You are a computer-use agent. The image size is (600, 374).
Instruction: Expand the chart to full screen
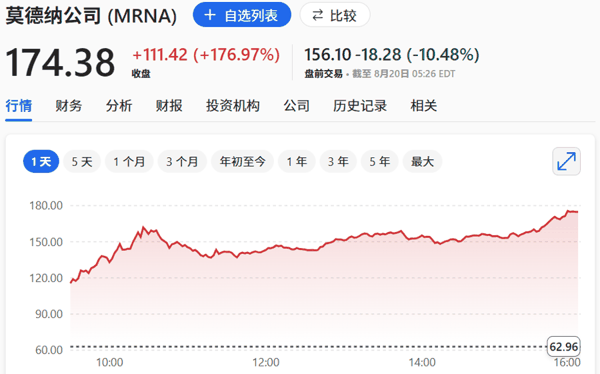(566, 161)
